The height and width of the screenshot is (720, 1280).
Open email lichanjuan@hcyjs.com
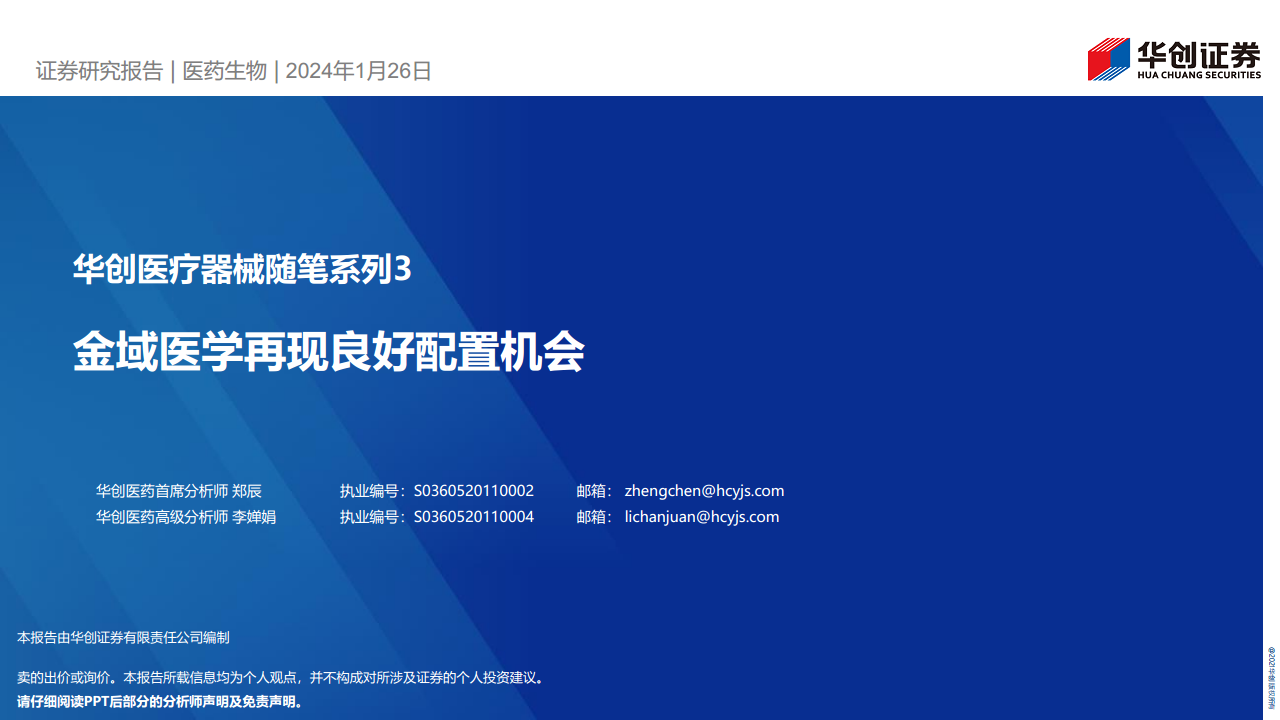coord(701,517)
